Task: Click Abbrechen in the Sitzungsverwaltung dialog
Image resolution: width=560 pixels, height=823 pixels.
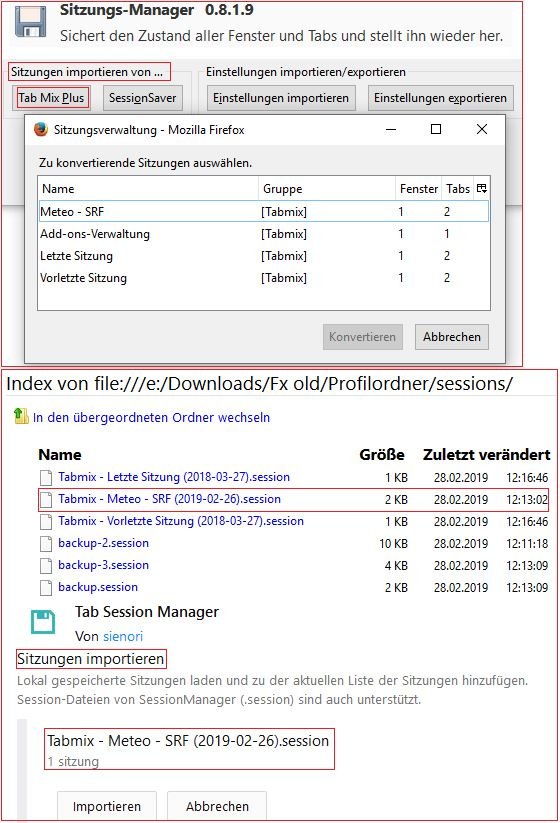Action: click(x=452, y=337)
